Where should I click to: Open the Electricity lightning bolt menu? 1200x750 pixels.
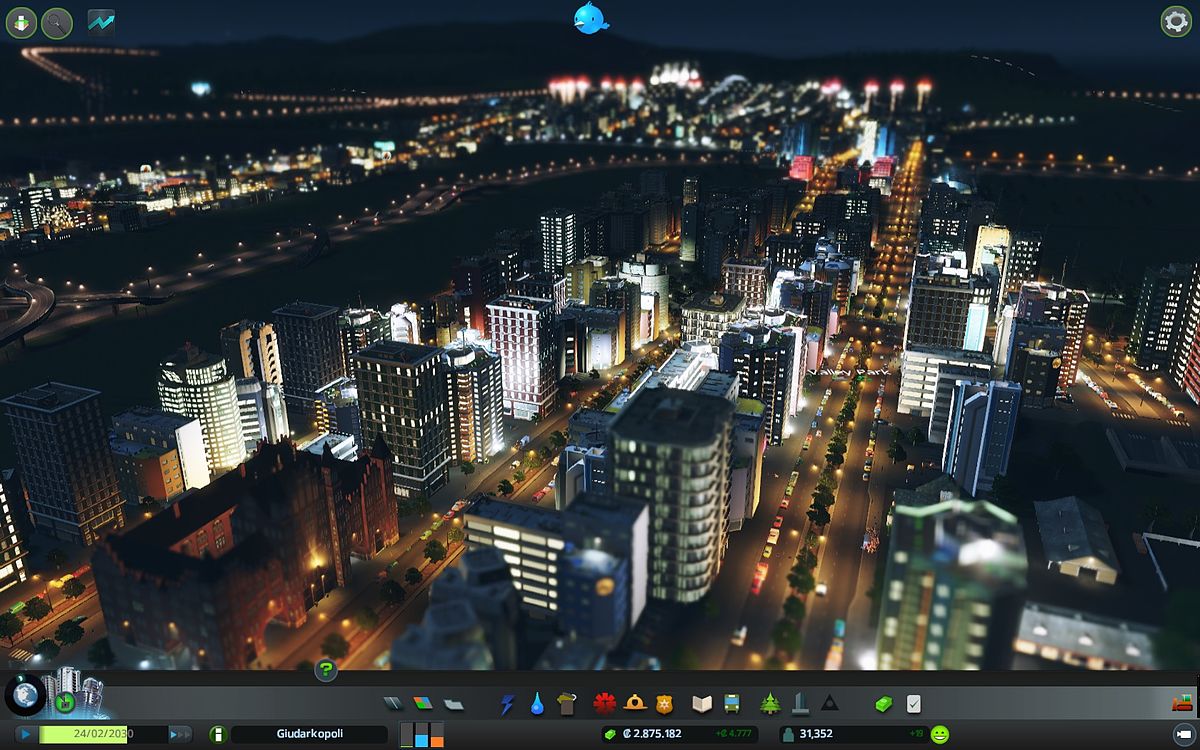coord(507,704)
